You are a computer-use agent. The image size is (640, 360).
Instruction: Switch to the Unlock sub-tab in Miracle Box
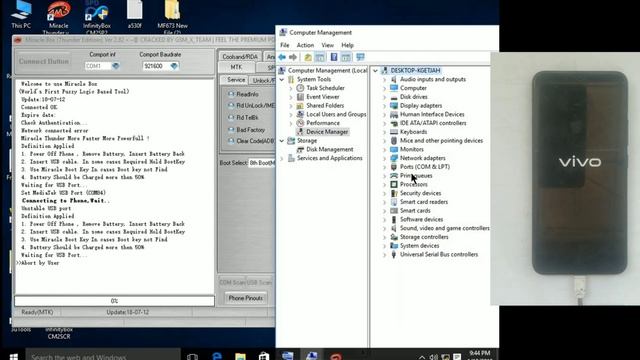[x=263, y=80]
